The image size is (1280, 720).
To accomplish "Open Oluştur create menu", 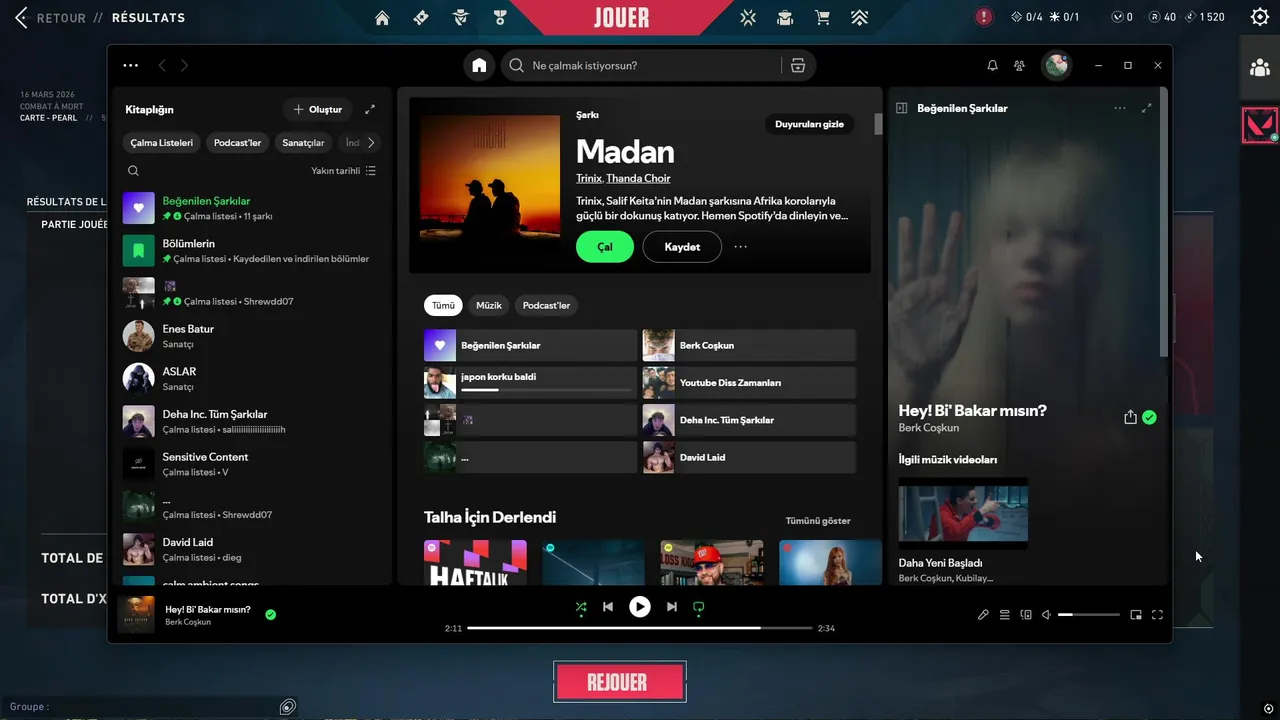I will [x=317, y=109].
